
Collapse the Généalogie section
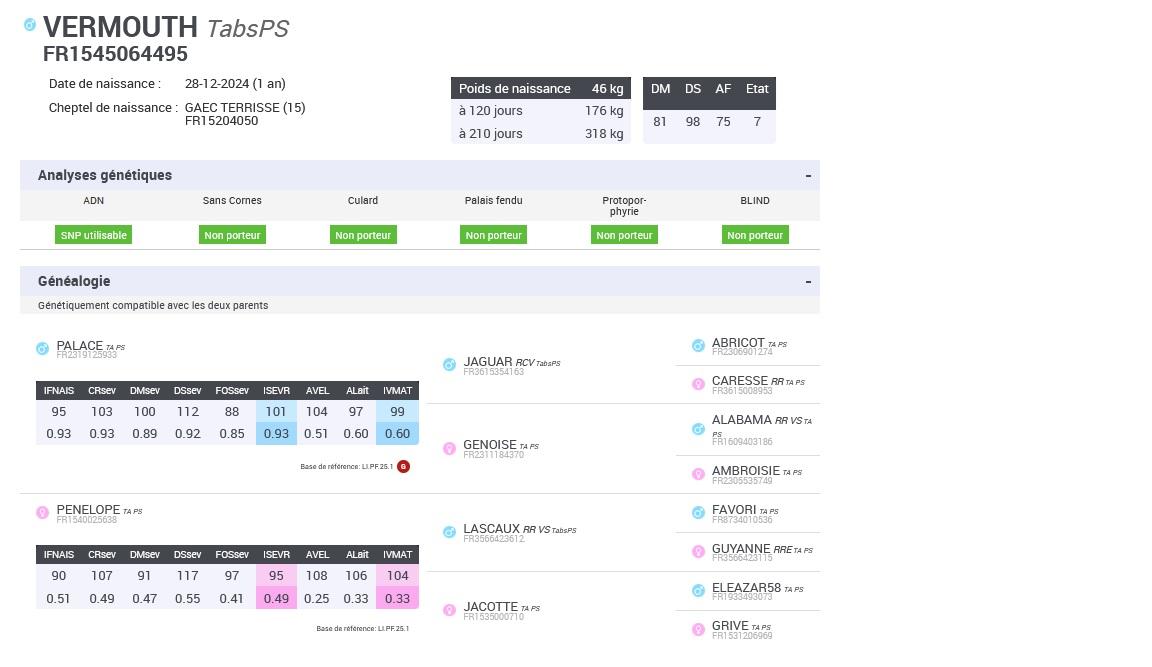pyautogui.click(x=807, y=282)
